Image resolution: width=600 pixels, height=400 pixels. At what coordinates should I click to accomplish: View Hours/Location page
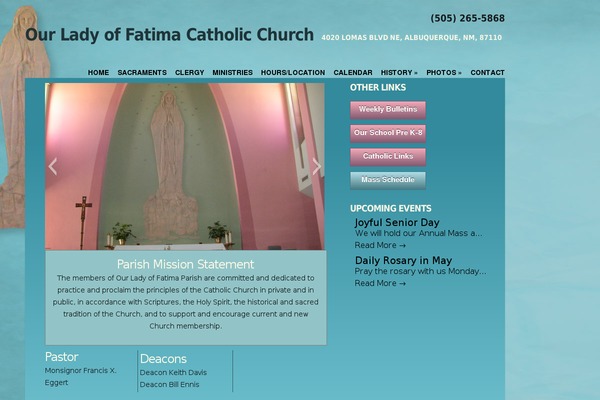(x=293, y=72)
